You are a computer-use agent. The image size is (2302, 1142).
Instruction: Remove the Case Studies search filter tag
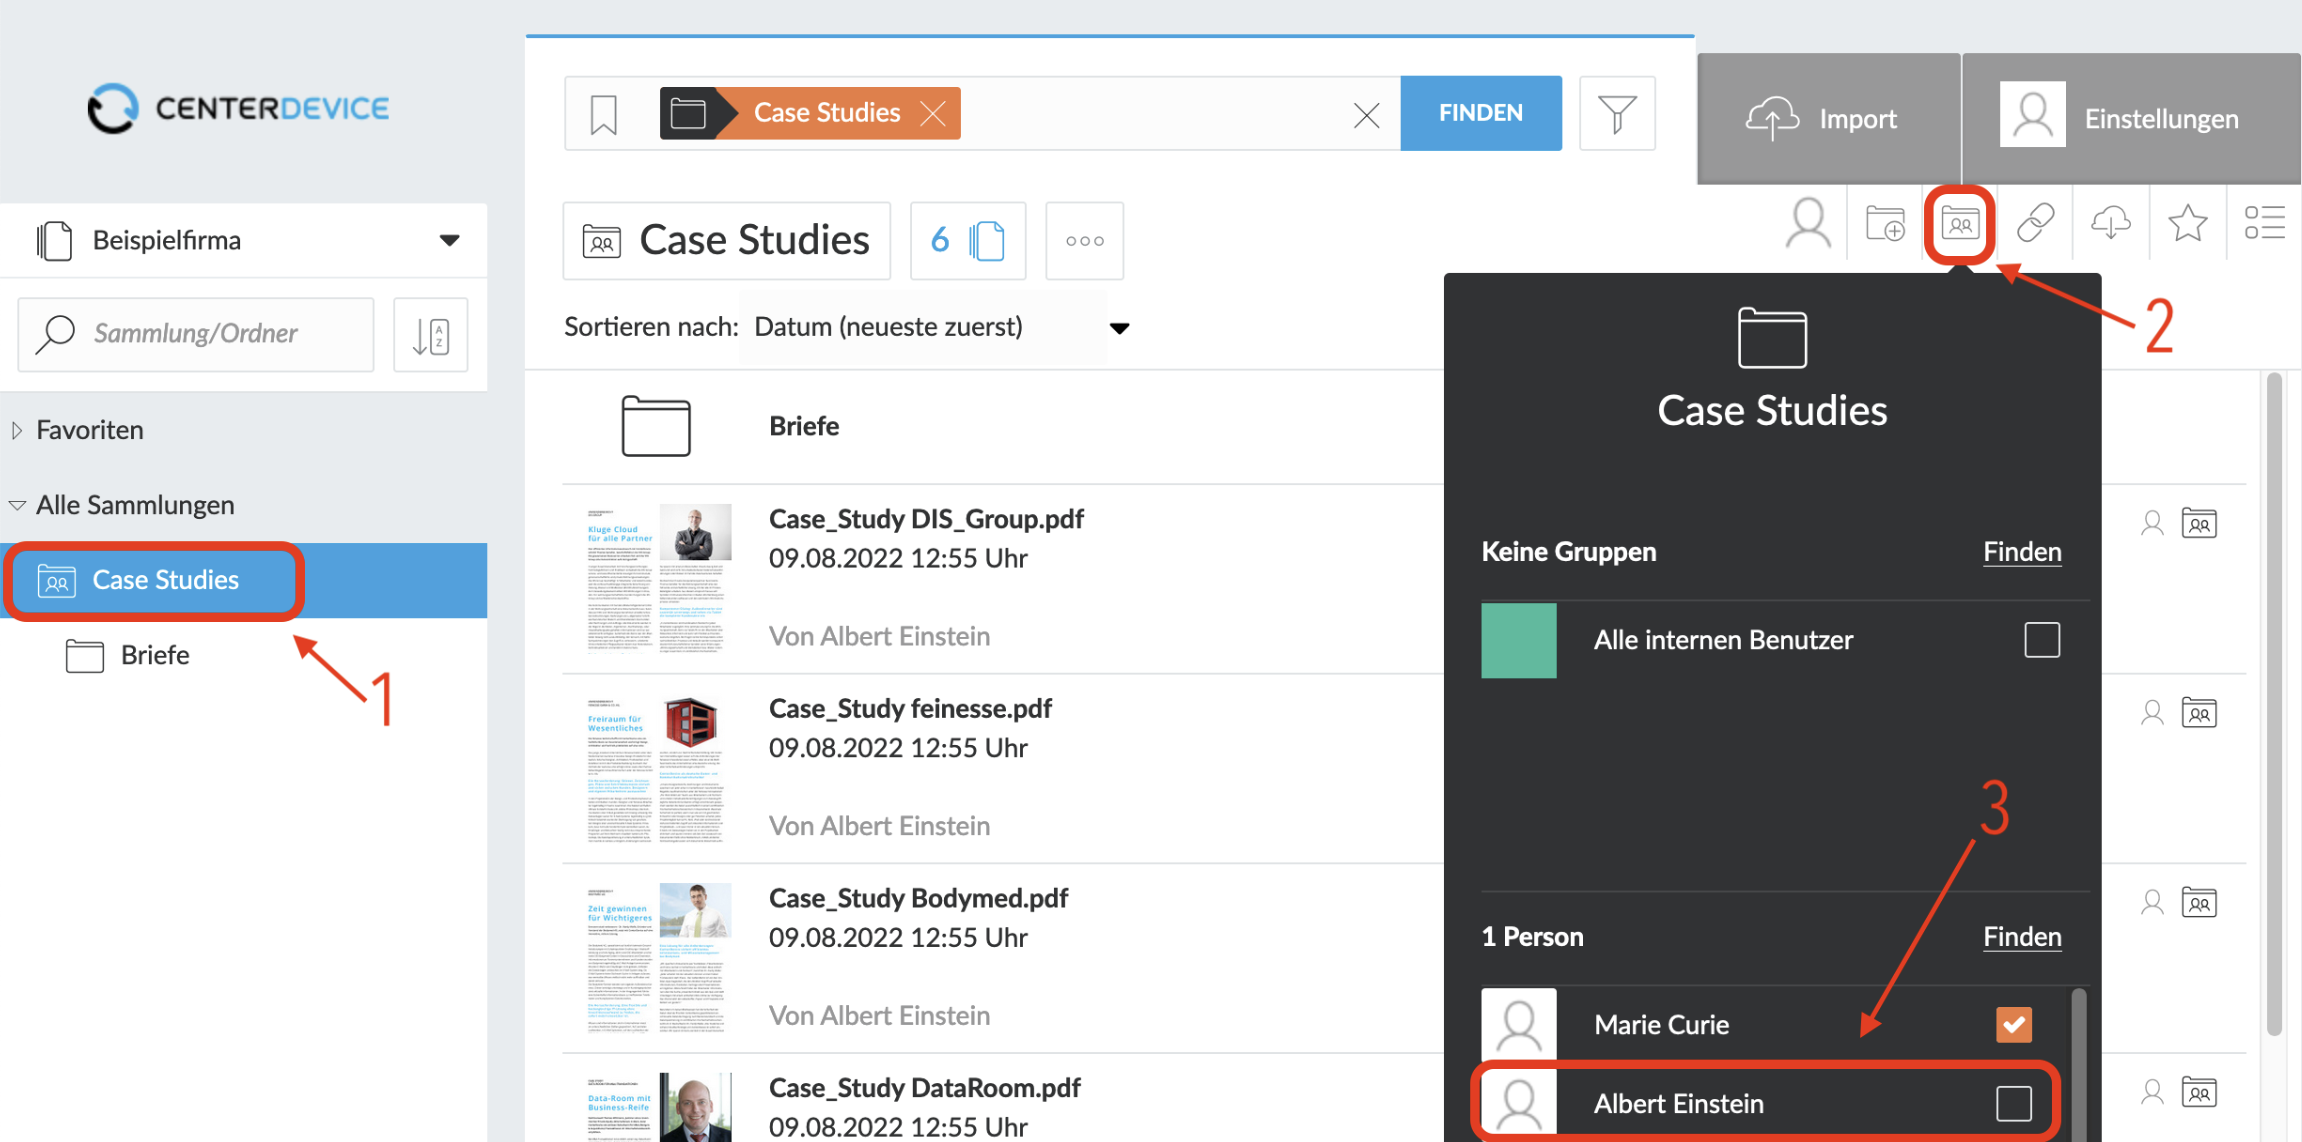932,113
